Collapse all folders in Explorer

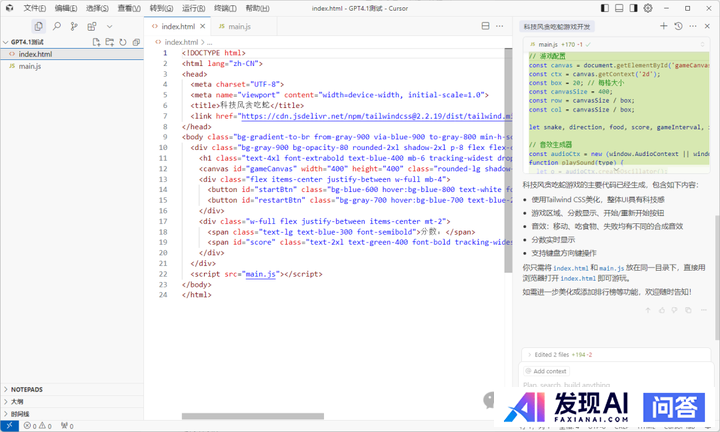(x=136, y=42)
